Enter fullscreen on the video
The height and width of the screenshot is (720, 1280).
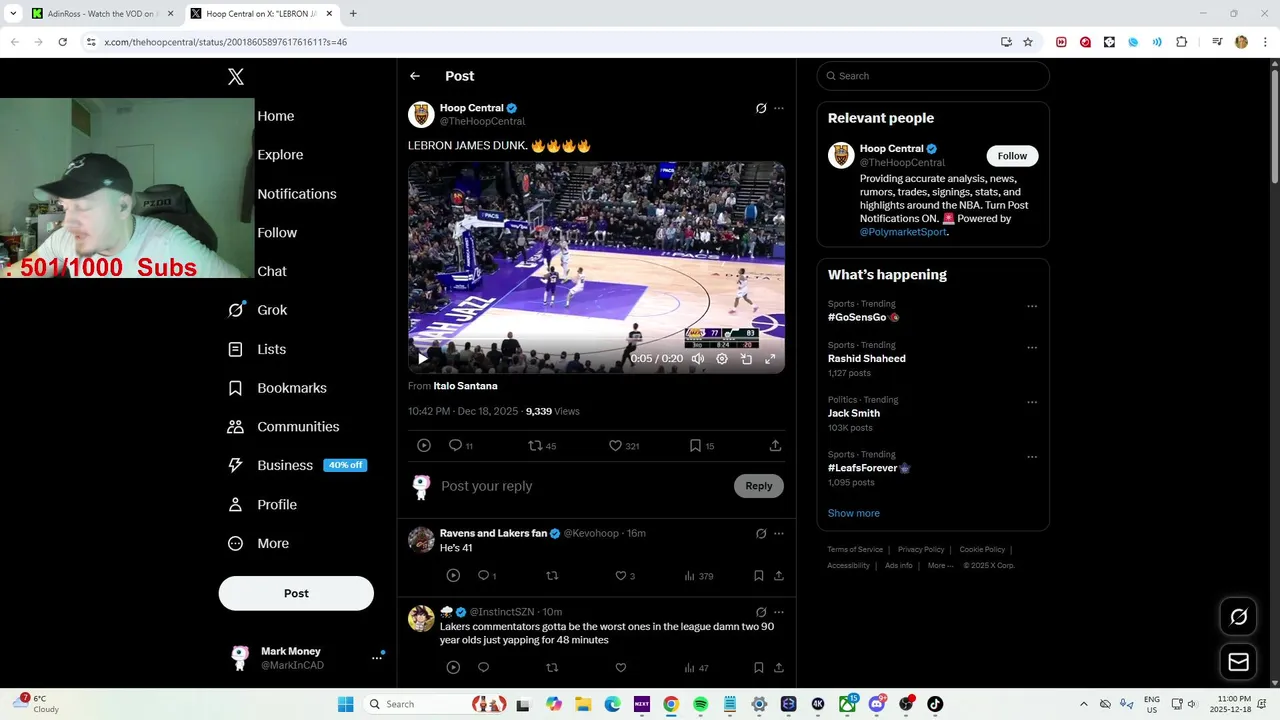[x=770, y=358]
